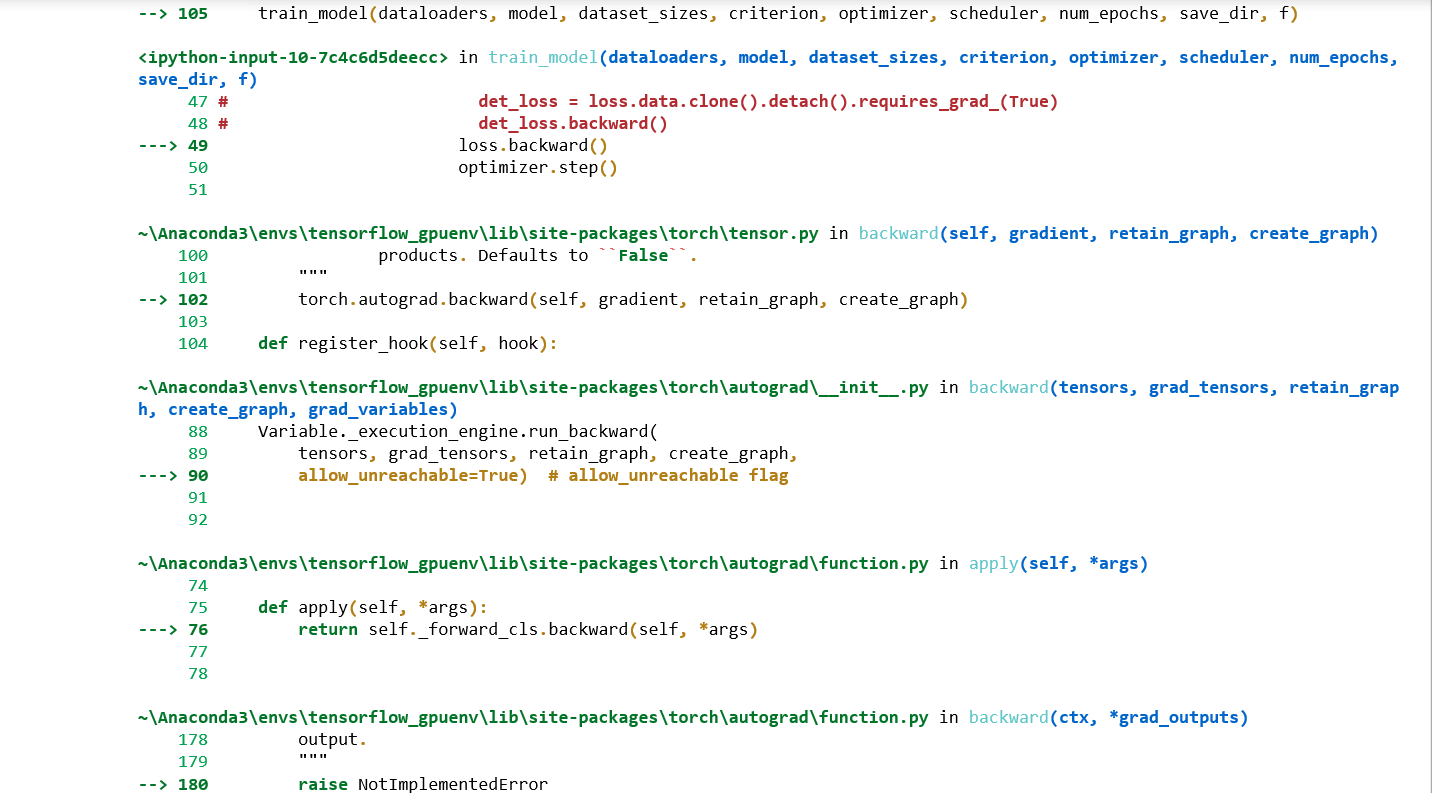Screen dimensions: 1432x793
Task: Click line number 92
Action: coord(198,519)
